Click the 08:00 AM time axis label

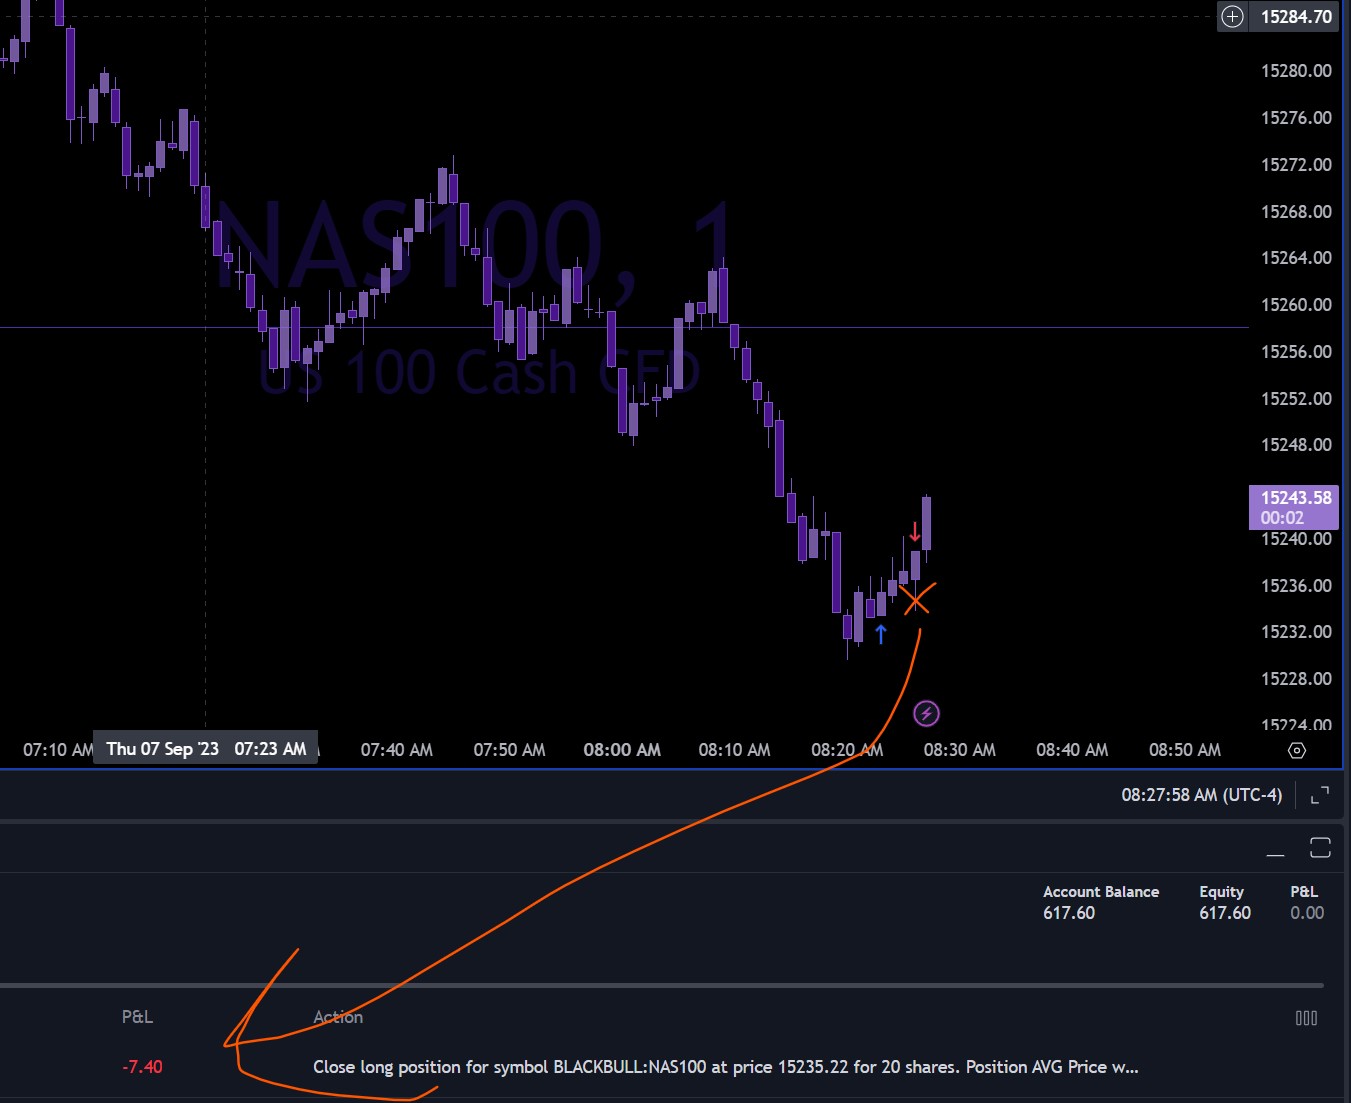click(622, 750)
